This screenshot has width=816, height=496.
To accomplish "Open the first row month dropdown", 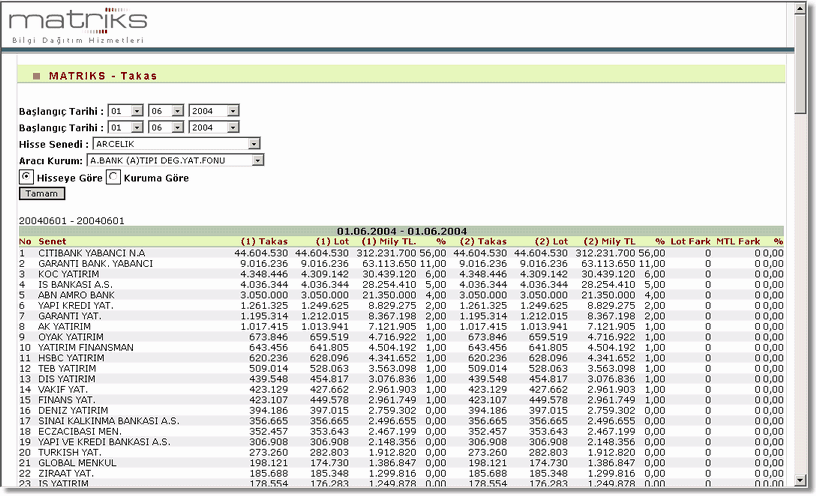I will pyautogui.click(x=177, y=111).
